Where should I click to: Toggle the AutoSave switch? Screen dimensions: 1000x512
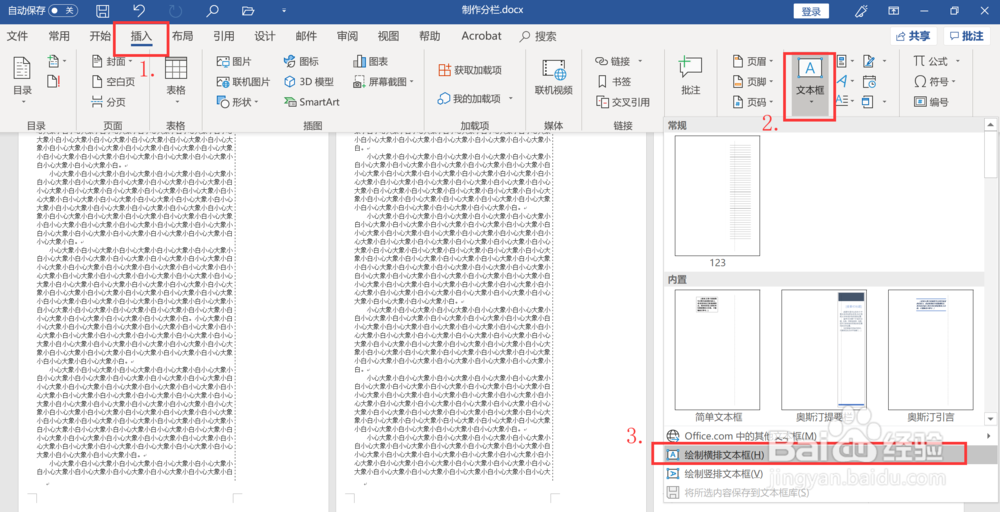64,11
